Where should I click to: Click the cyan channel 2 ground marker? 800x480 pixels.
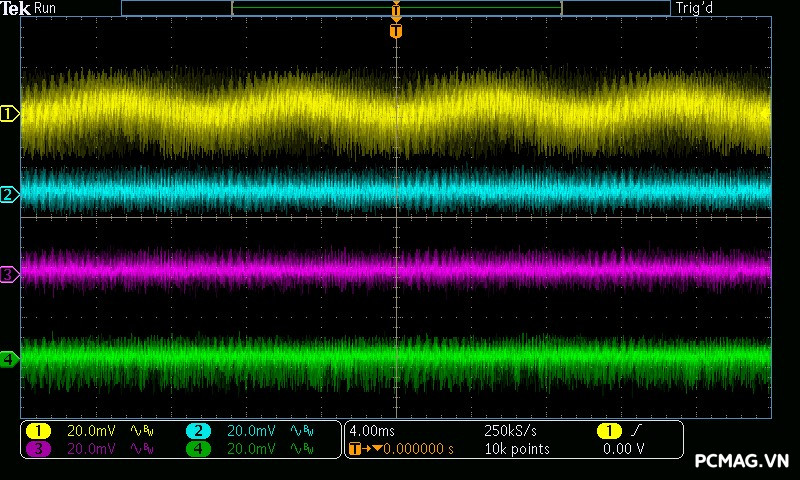[9, 194]
